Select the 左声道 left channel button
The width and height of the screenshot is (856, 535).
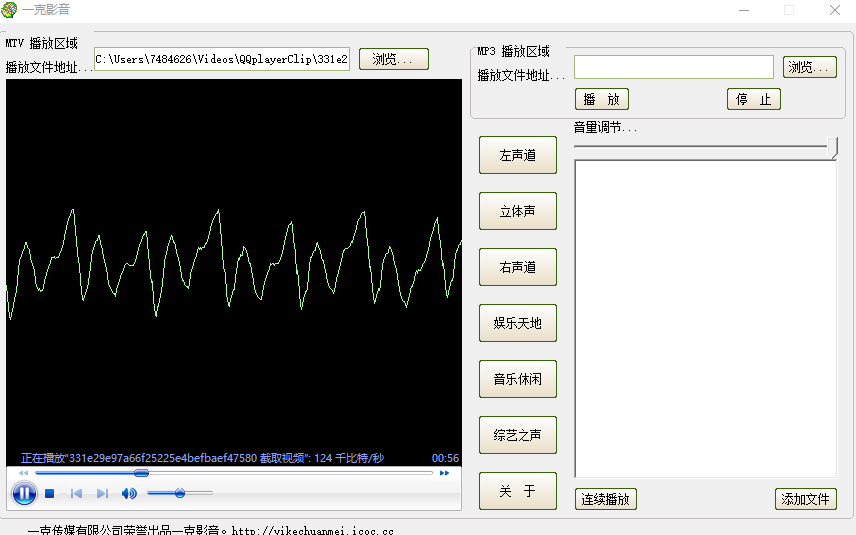518,155
